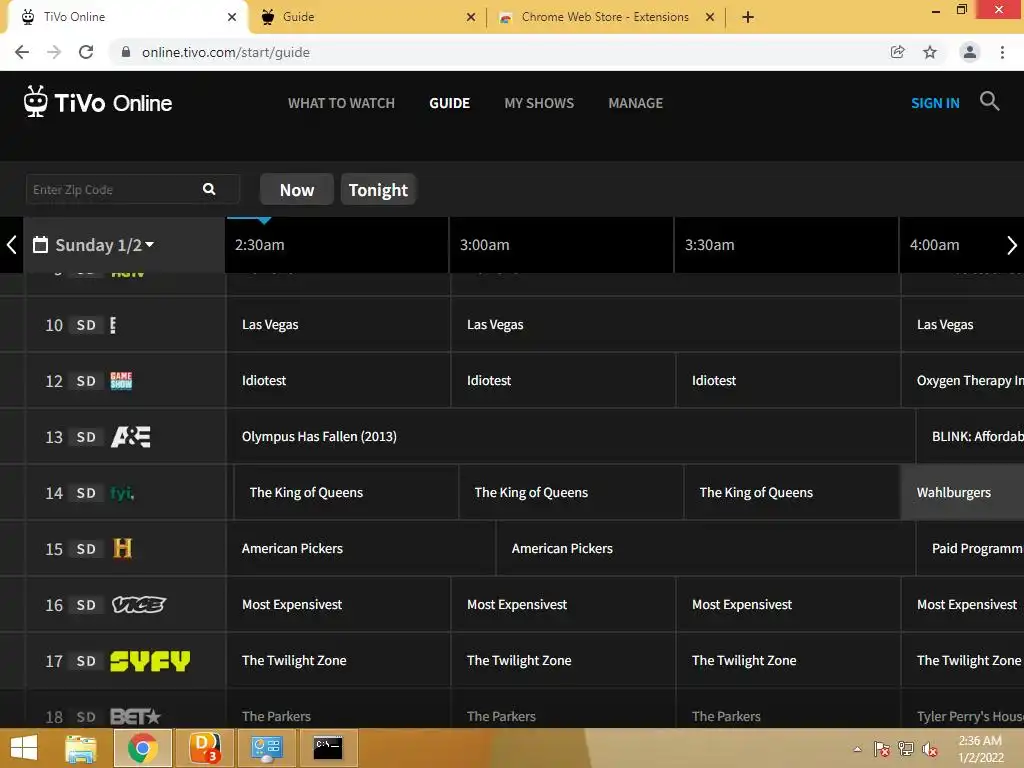Bookmark this page with the star
The width and height of the screenshot is (1024, 768).
930,52
